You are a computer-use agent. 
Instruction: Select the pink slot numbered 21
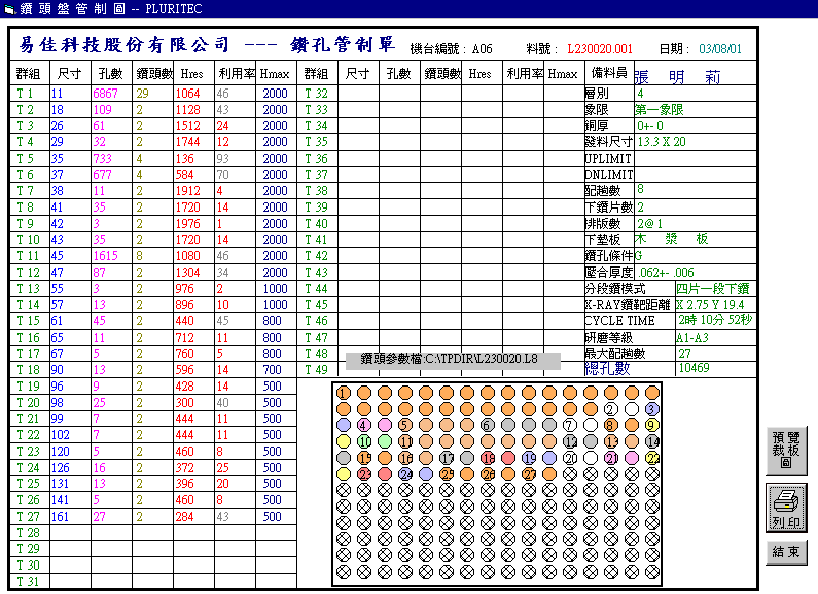[x=611, y=458]
